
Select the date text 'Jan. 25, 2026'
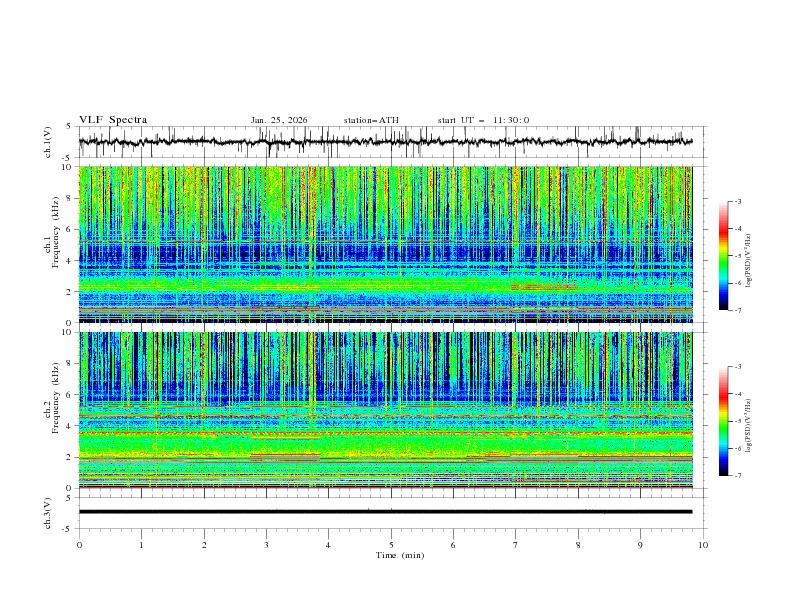[279, 120]
